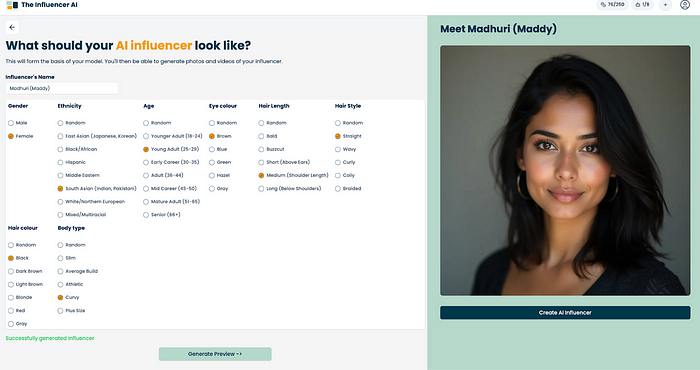Viewport: 700px width, 370px height.
Task: Select Medium (Shoulder Length) hair
Action: pos(294,175)
